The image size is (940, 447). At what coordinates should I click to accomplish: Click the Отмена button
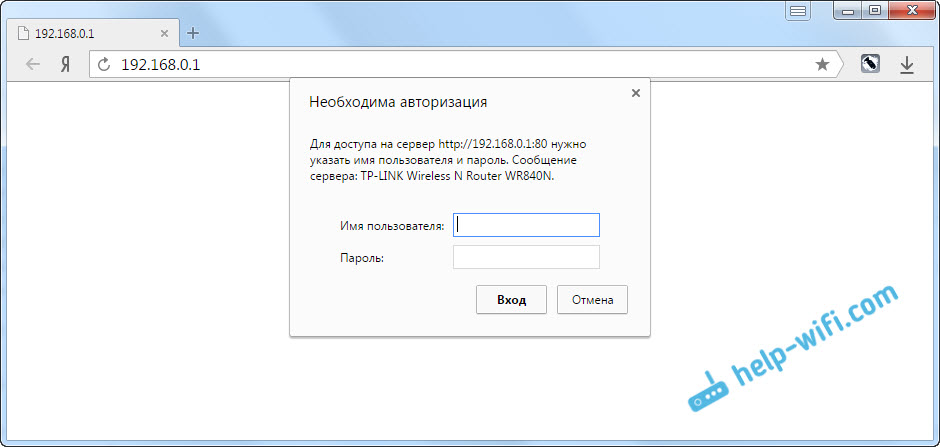point(592,300)
